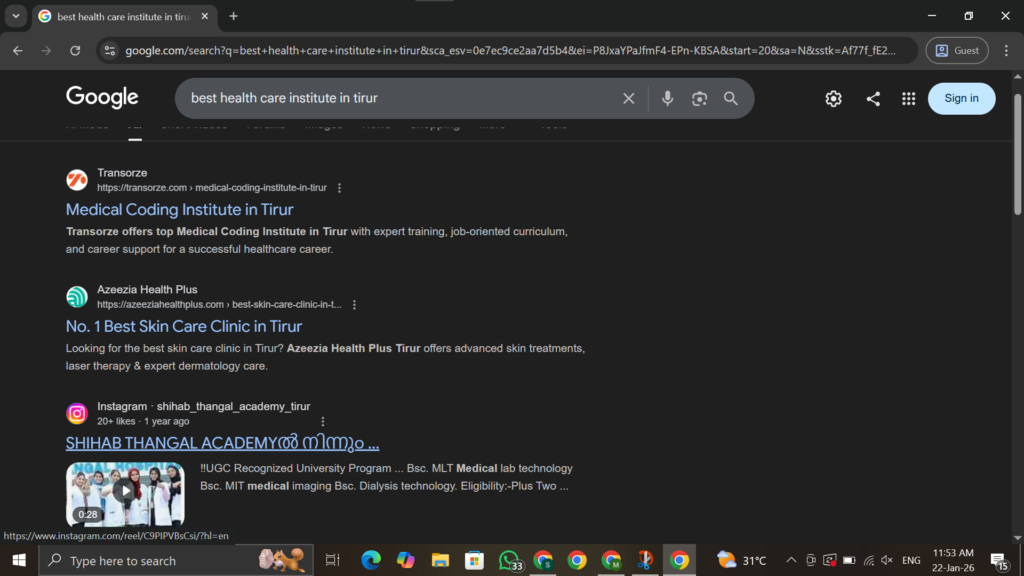The image size is (1024, 576).
Task: Open three-dot options for Instagram result
Action: [x=322, y=422]
